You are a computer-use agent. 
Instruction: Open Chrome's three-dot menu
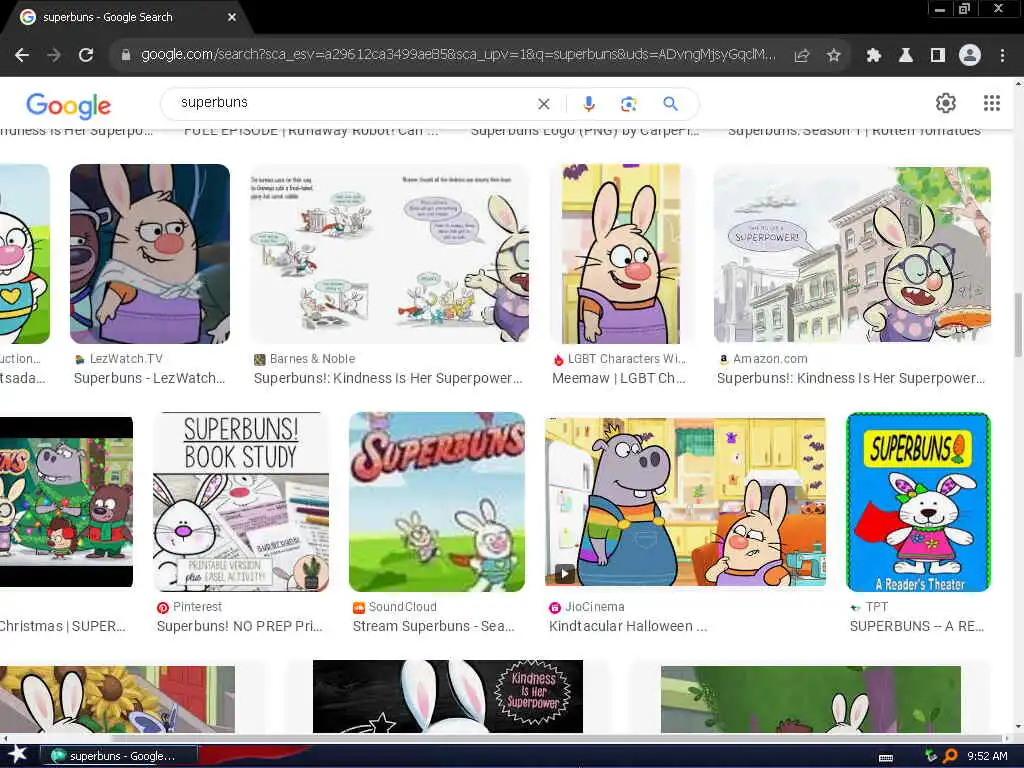[1002, 56]
